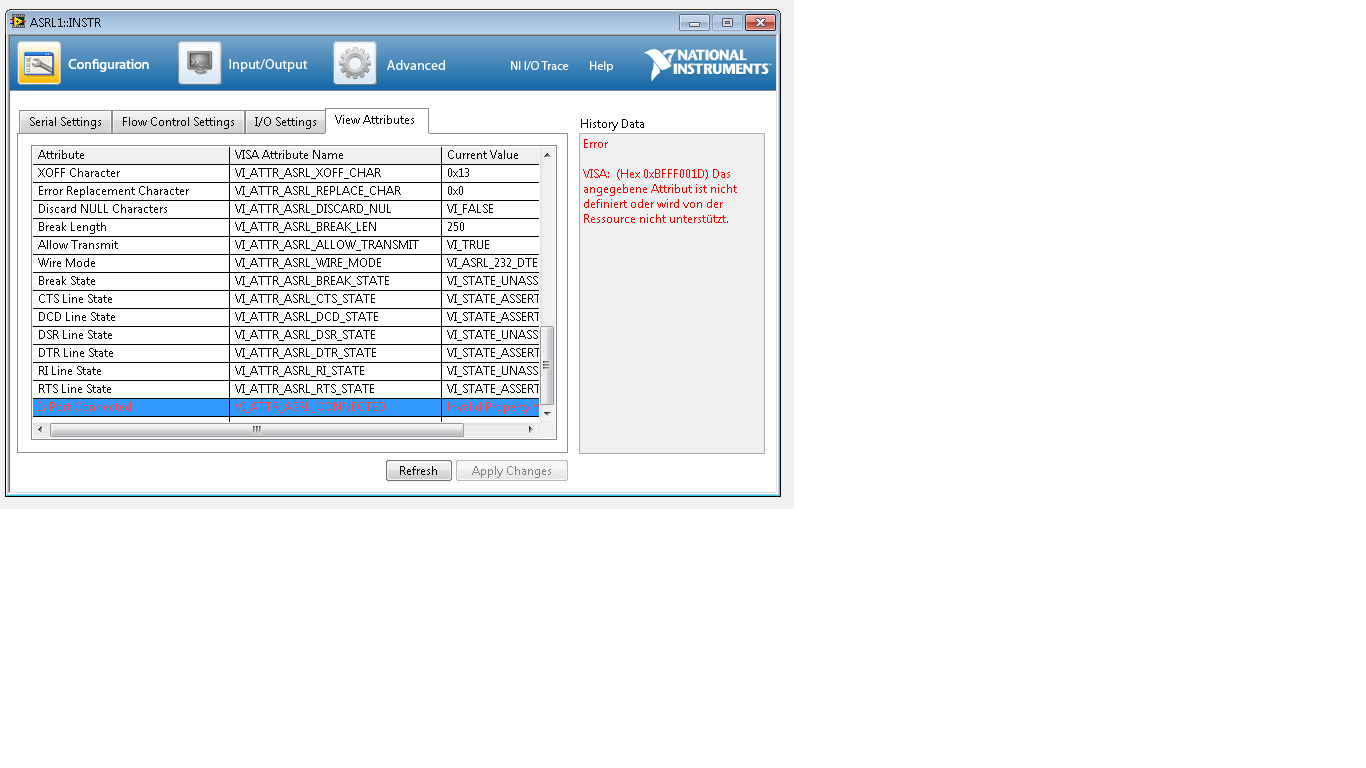The height and width of the screenshot is (768, 1366).
Task: Select the View Attributes tab
Action: pos(376,120)
